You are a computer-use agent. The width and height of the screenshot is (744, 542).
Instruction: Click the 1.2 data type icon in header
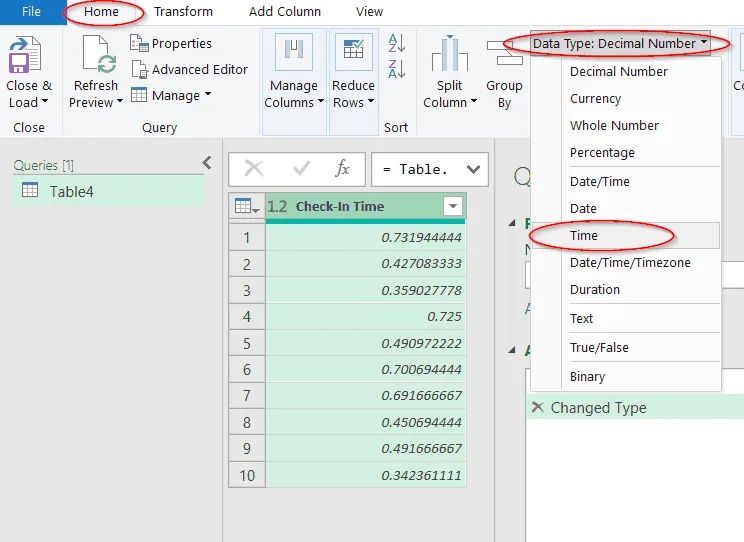click(278, 206)
